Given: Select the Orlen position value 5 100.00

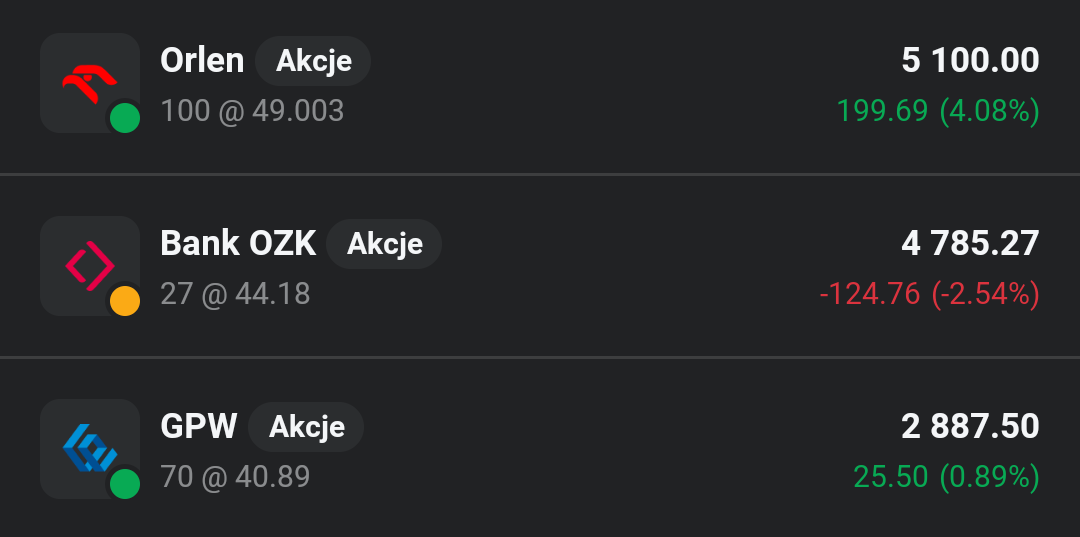Looking at the screenshot, I should pyautogui.click(x=970, y=60).
